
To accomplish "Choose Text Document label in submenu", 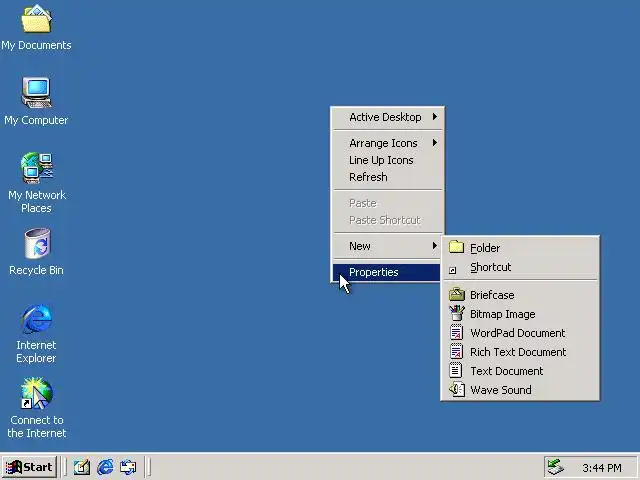I will coord(507,371).
